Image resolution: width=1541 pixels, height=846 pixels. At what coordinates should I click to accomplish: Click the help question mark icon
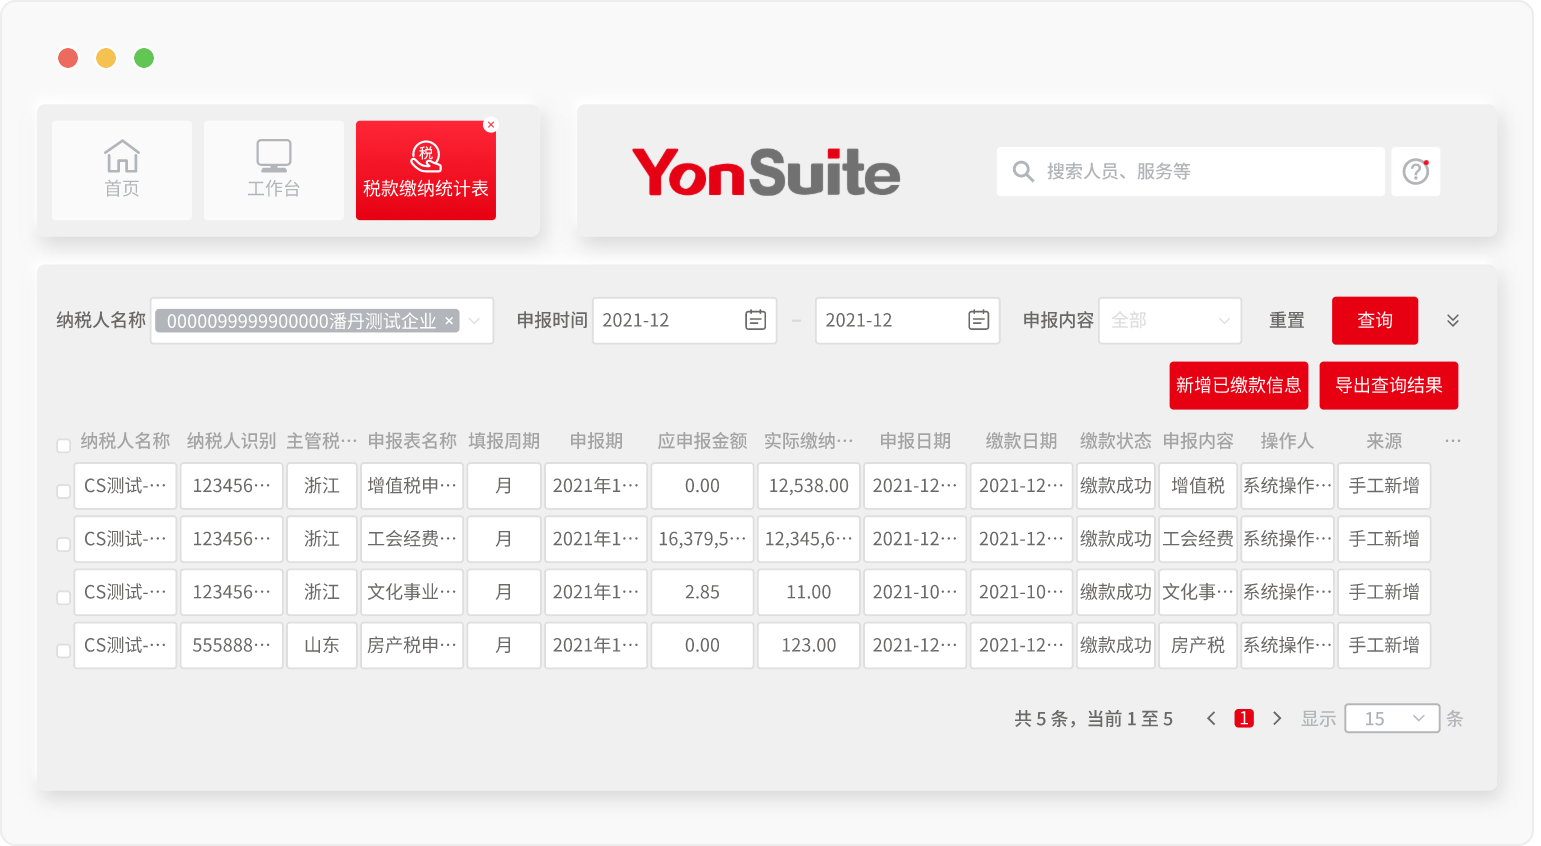click(1415, 171)
